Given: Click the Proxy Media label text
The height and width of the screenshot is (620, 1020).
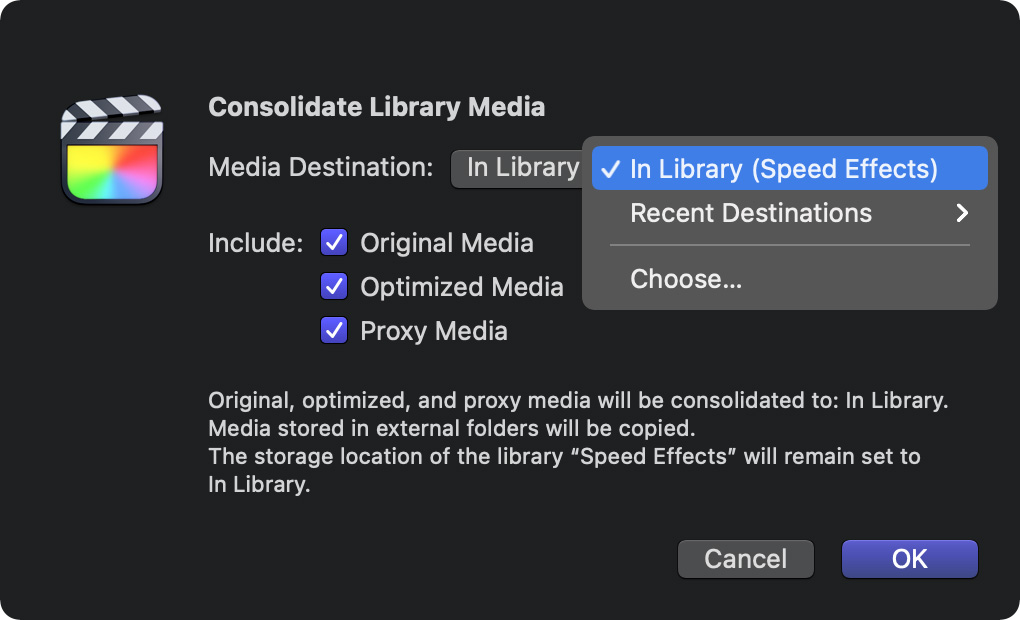Looking at the screenshot, I should click(434, 331).
